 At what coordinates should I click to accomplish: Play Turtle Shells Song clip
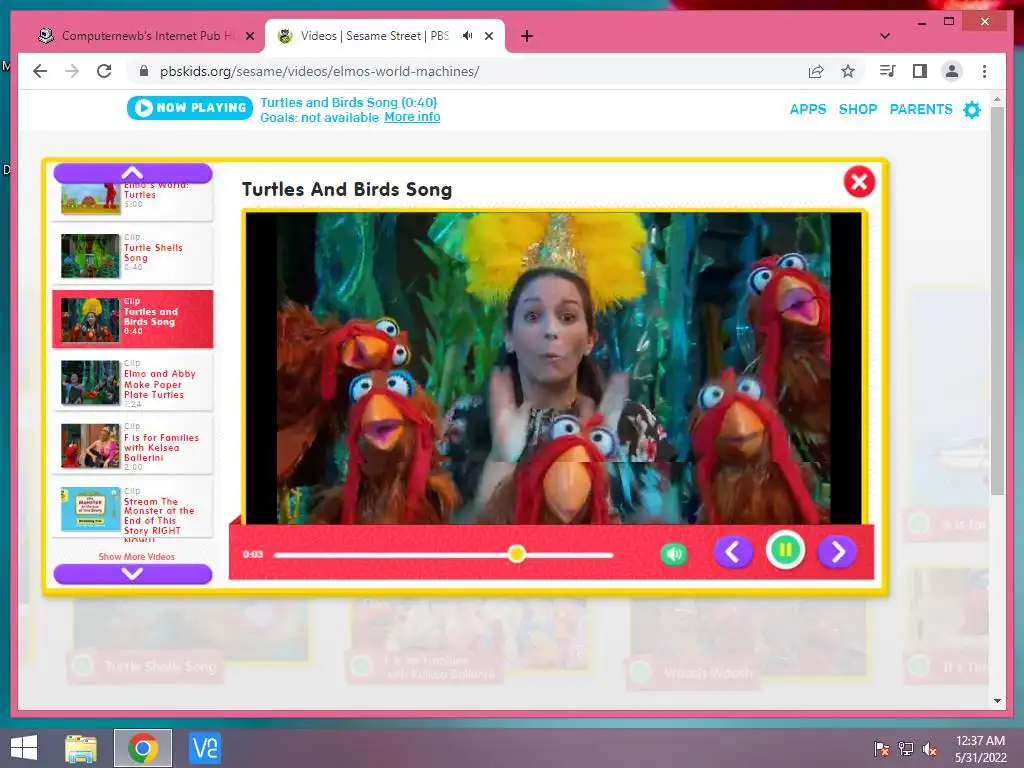pos(133,255)
